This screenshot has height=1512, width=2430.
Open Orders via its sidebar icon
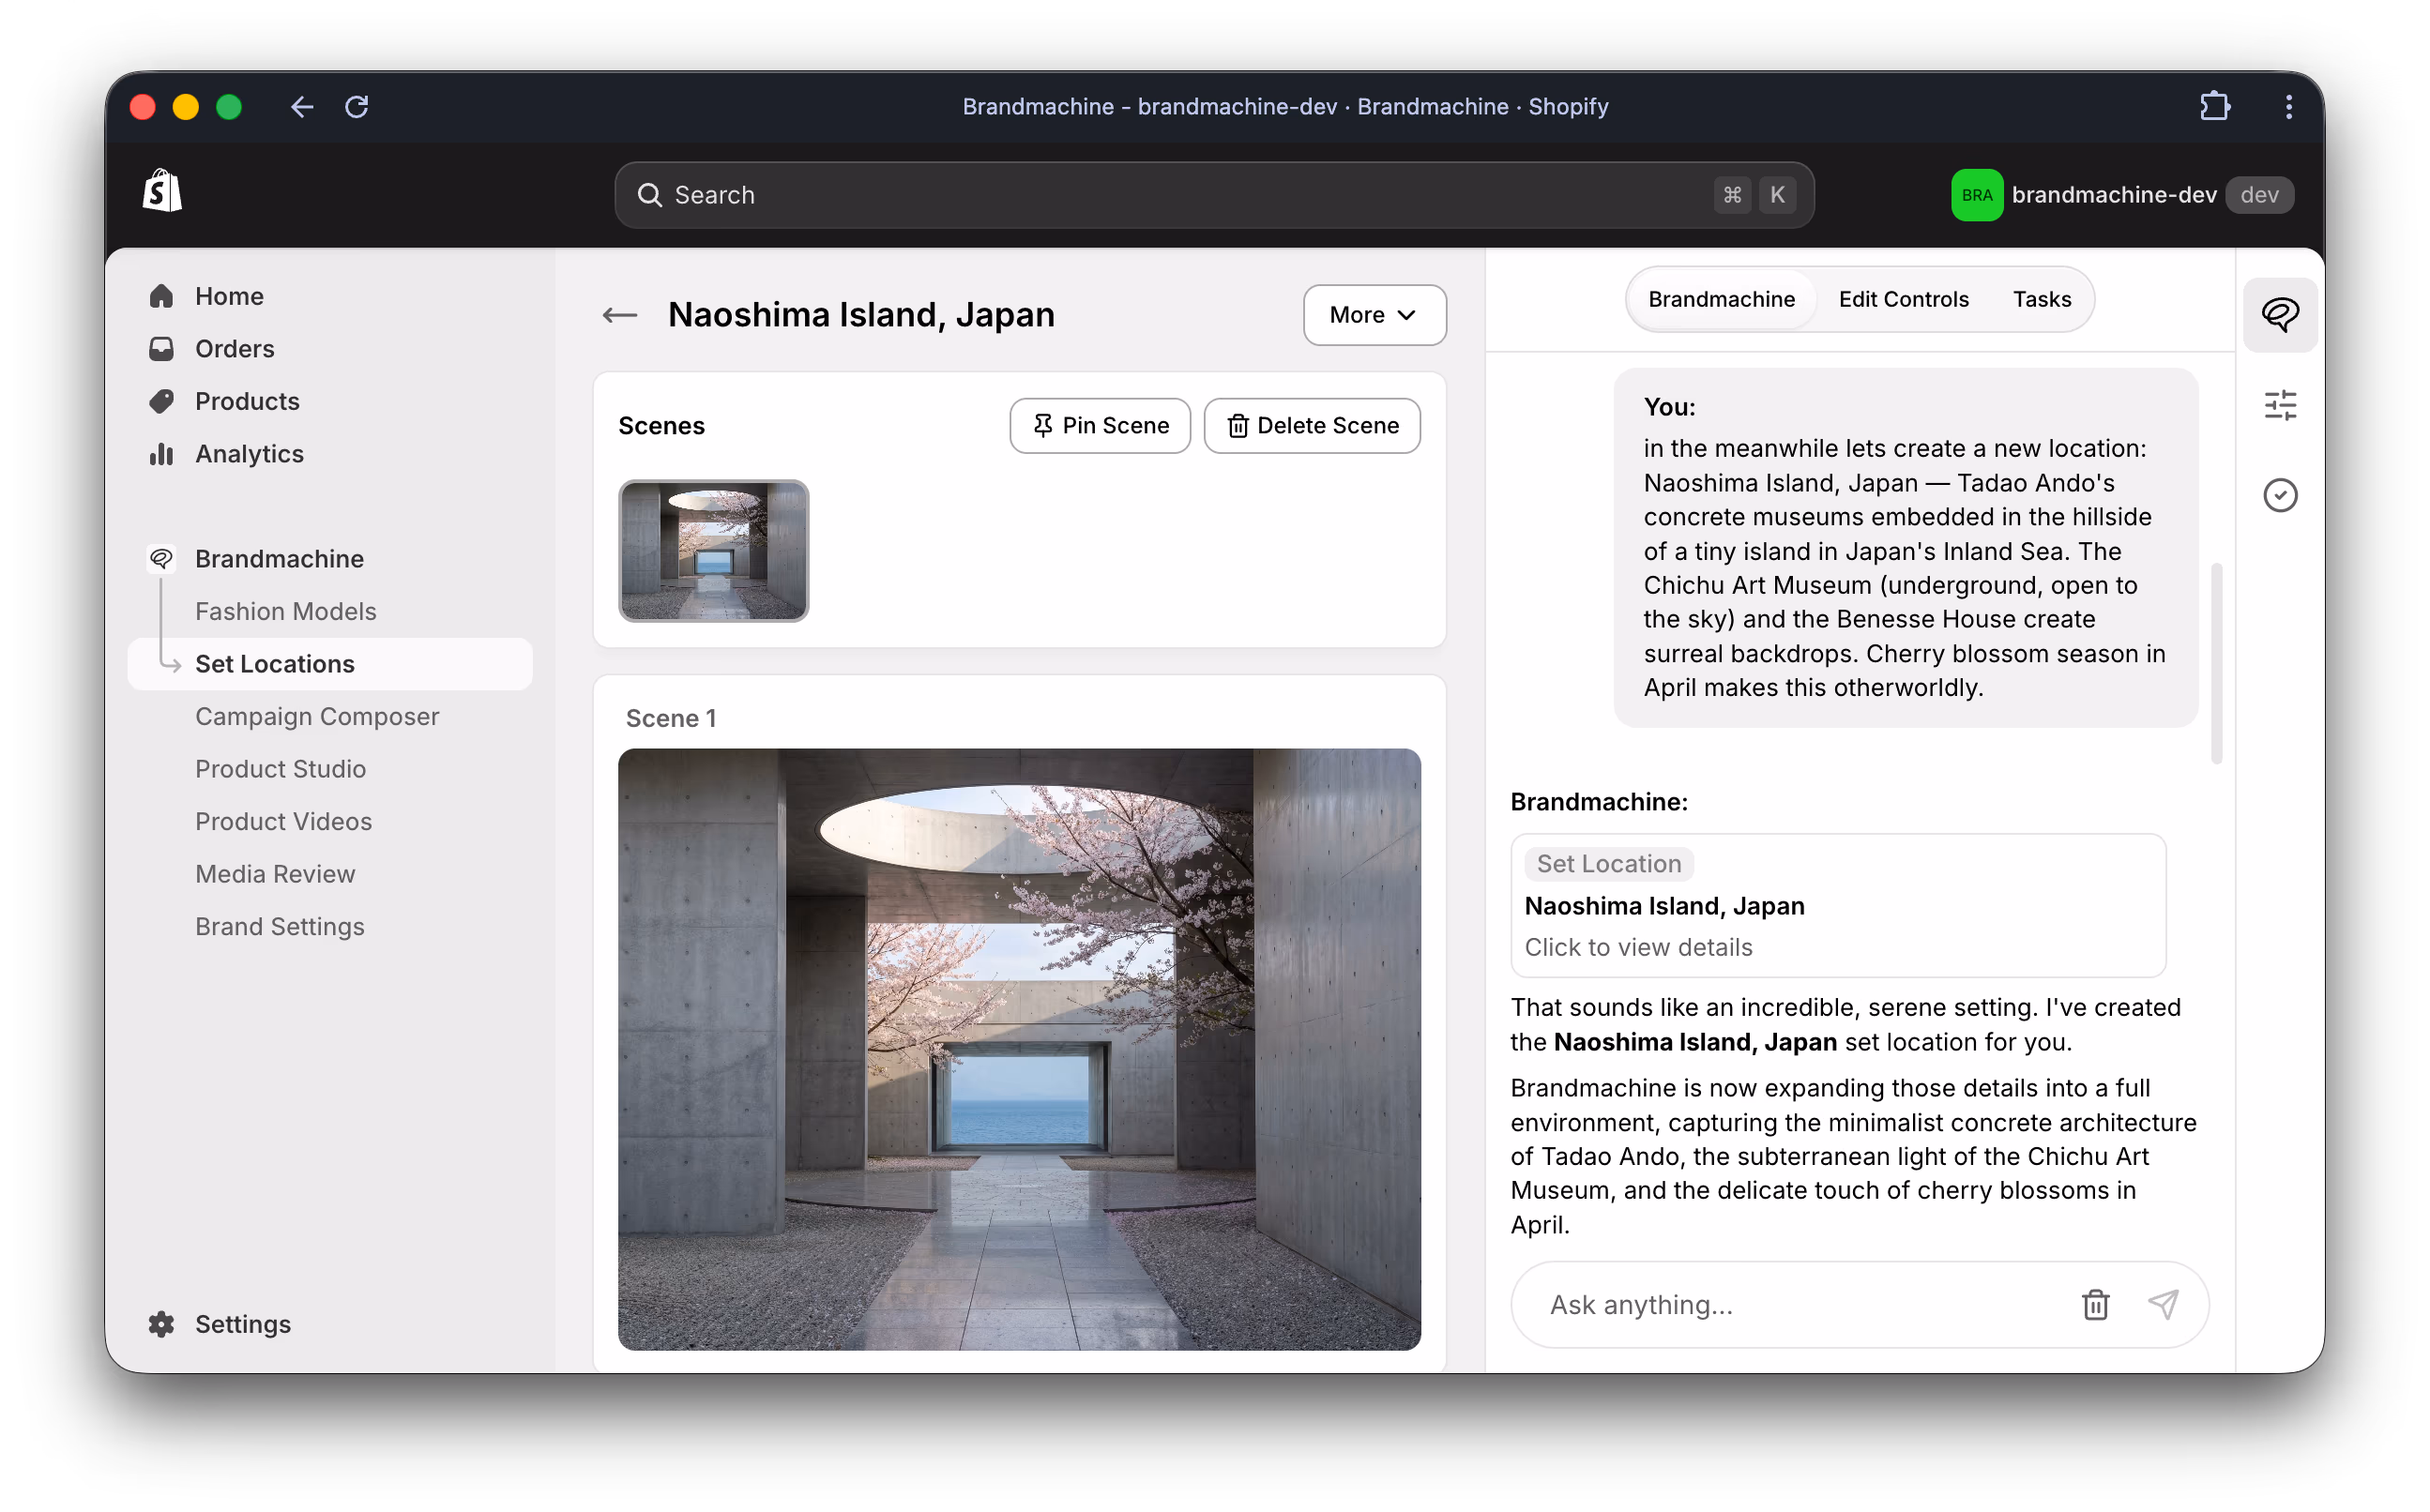(x=162, y=348)
